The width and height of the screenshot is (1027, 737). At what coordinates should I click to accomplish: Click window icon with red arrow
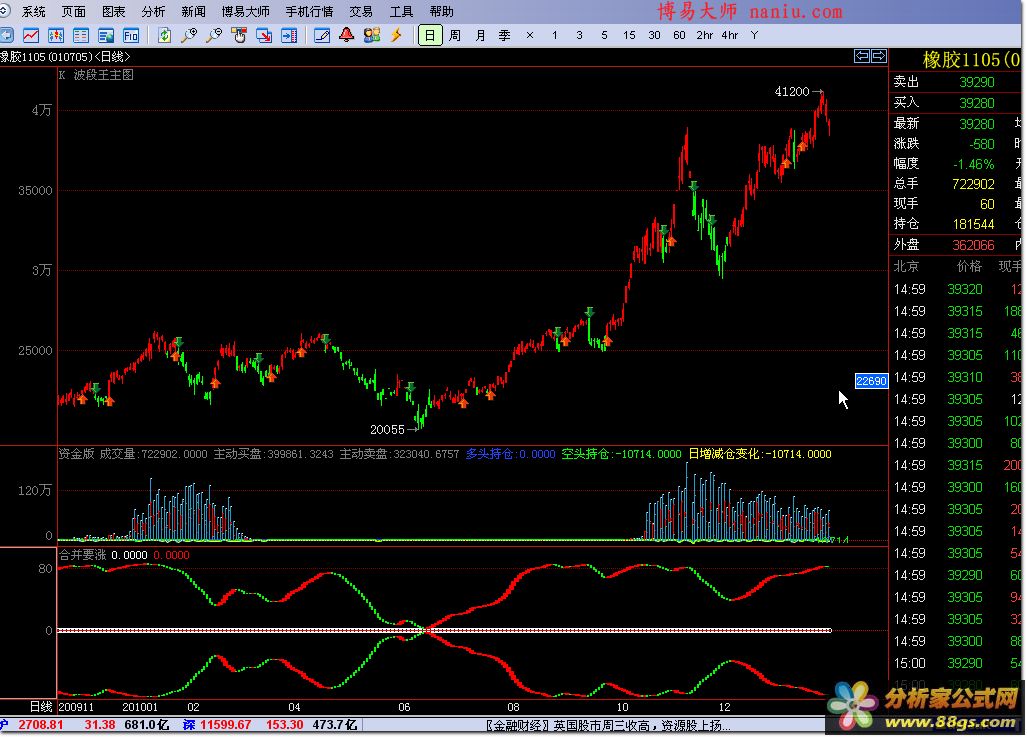(264, 35)
